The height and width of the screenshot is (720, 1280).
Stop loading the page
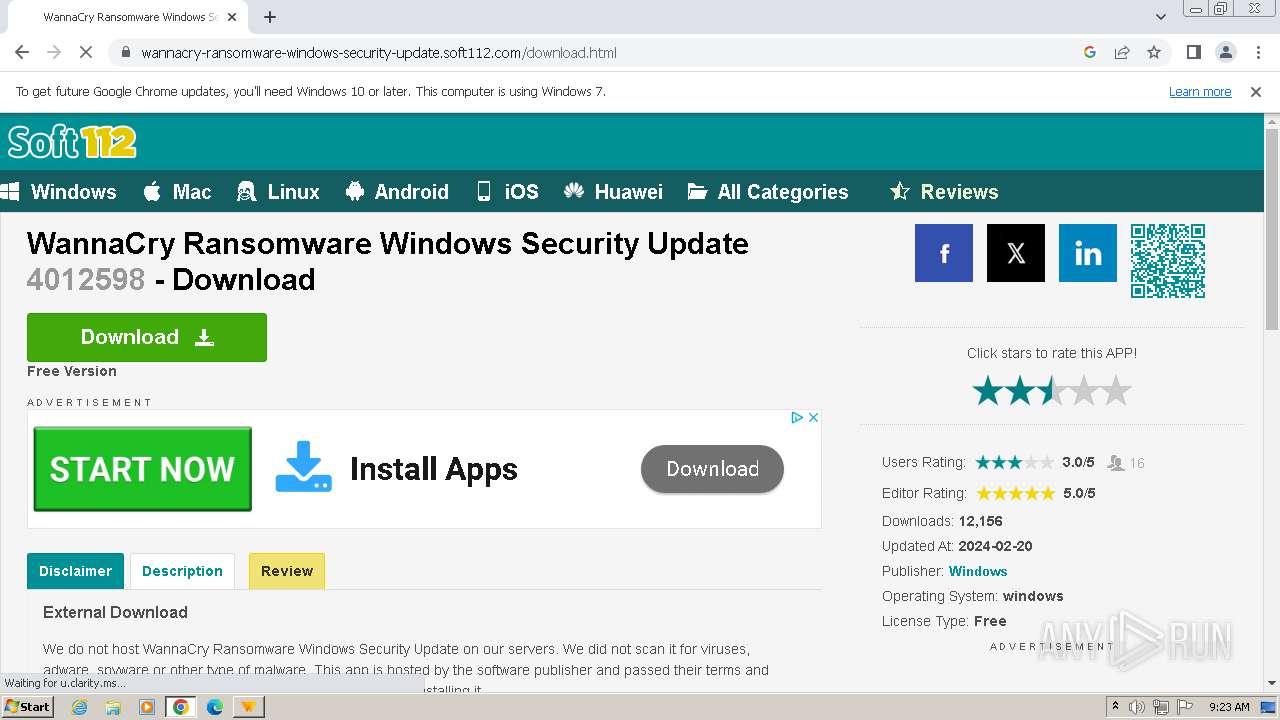tap(86, 52)
